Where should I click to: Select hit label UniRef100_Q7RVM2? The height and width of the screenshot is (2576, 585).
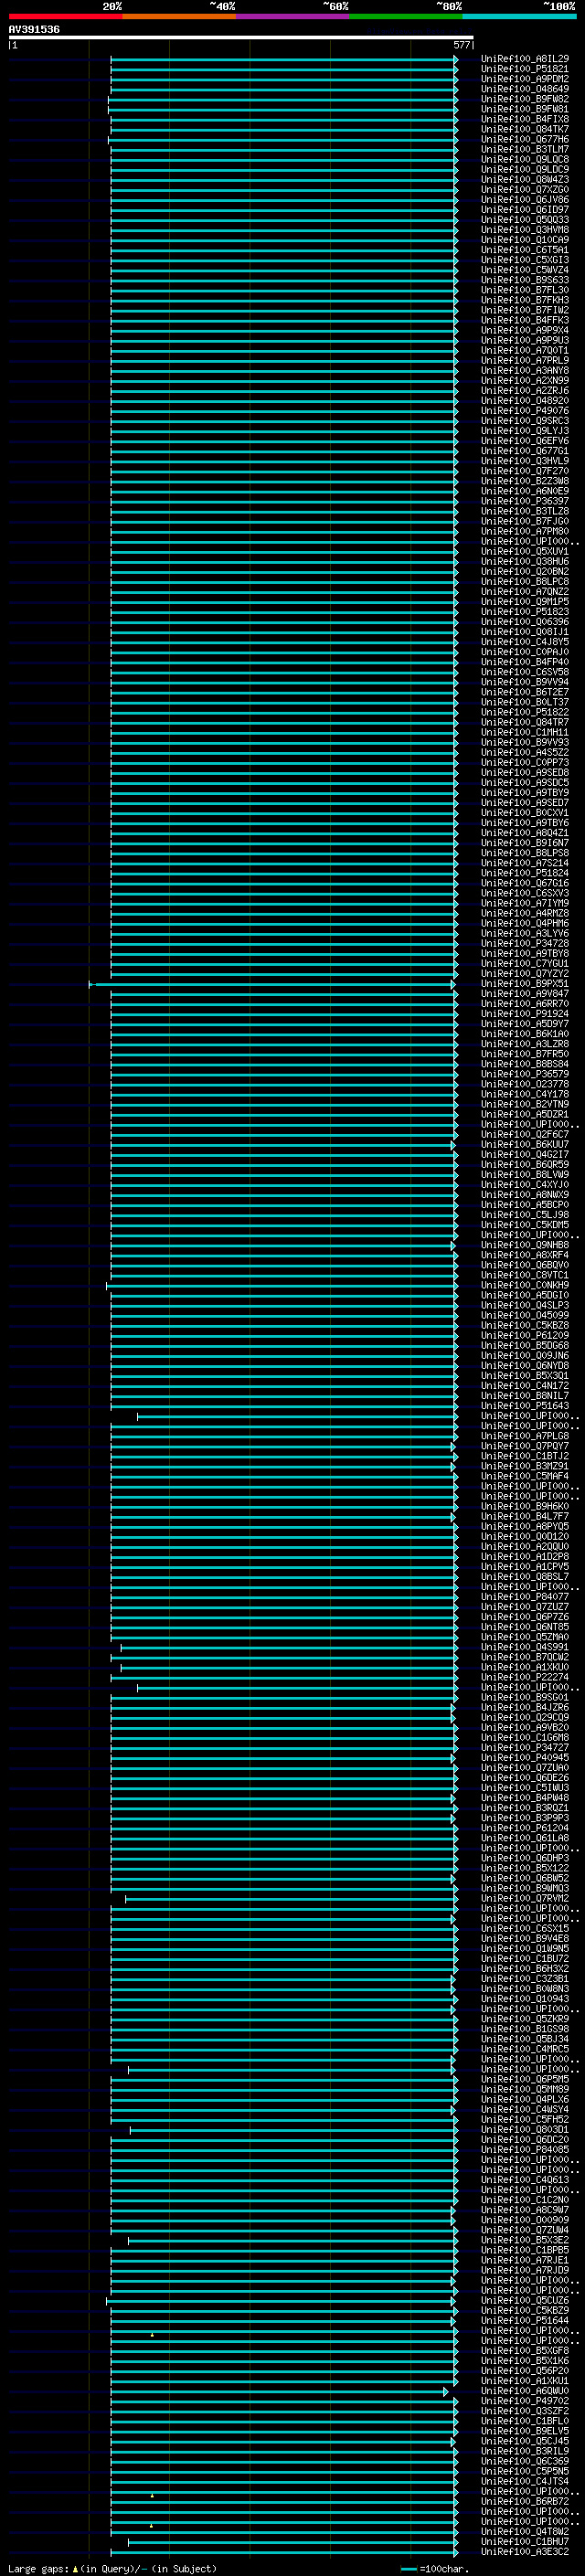[525, 1899]
